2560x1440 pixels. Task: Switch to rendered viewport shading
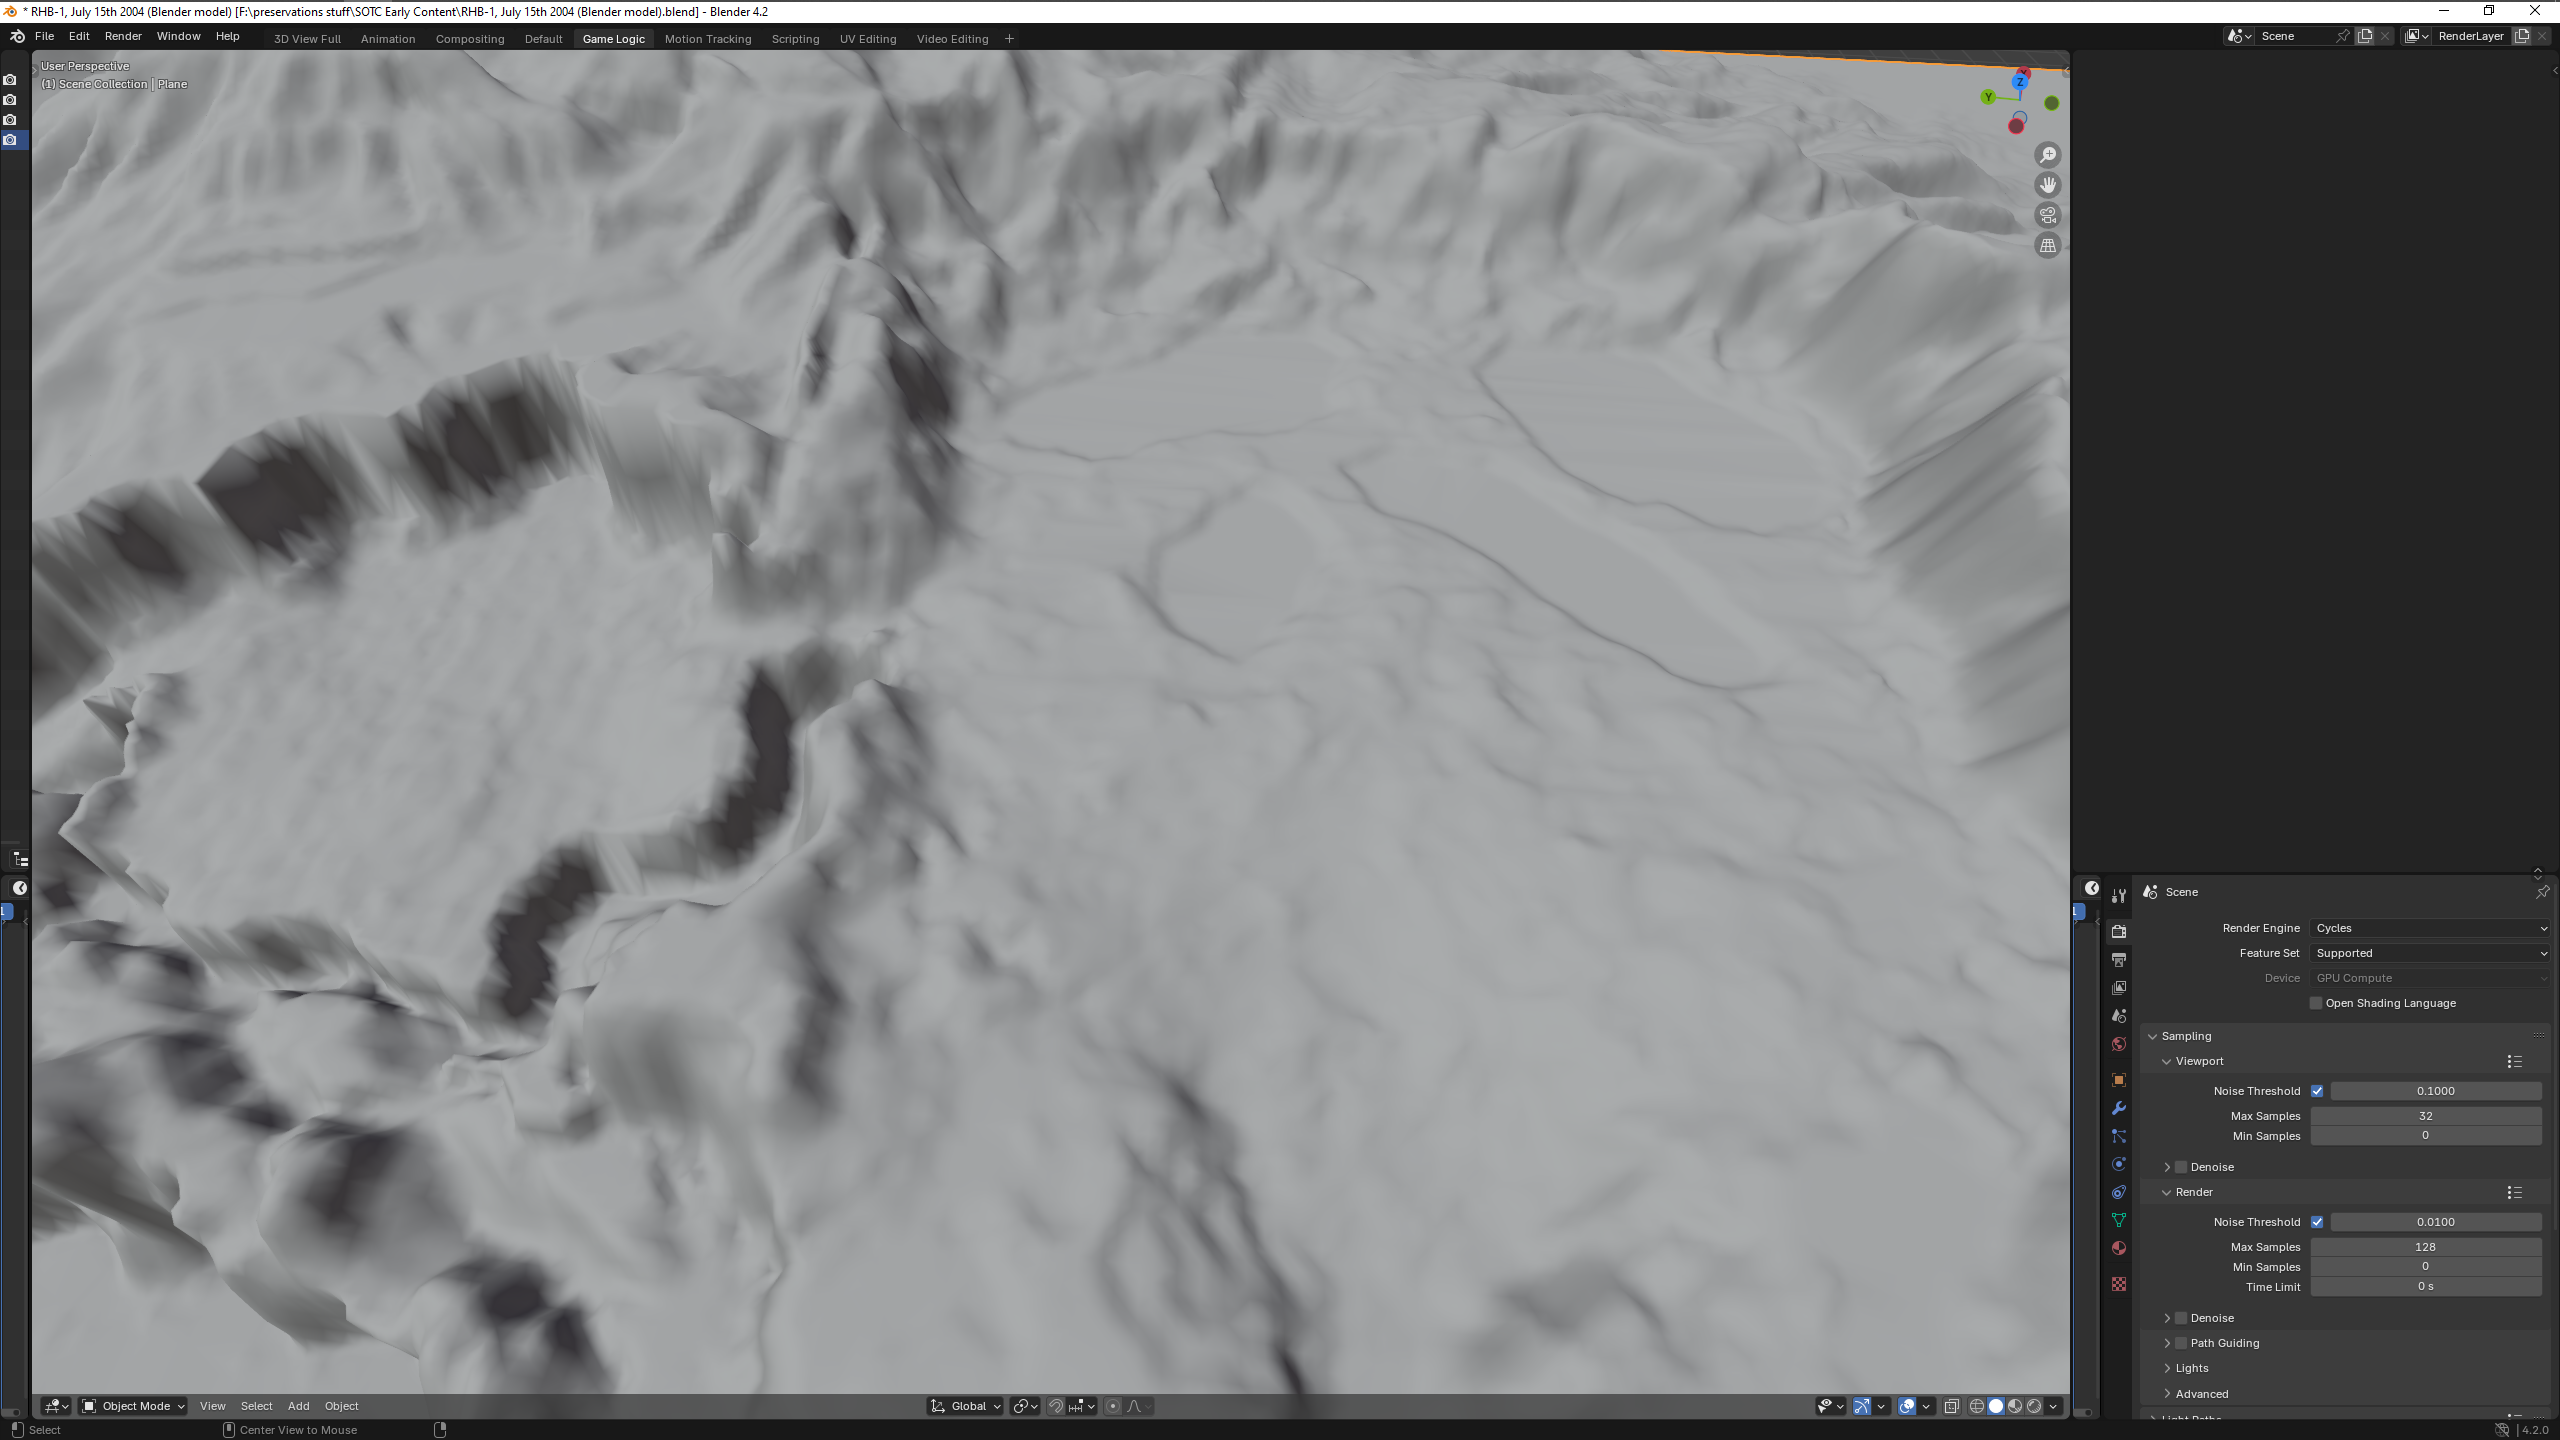click(x=2034, y=1406)
